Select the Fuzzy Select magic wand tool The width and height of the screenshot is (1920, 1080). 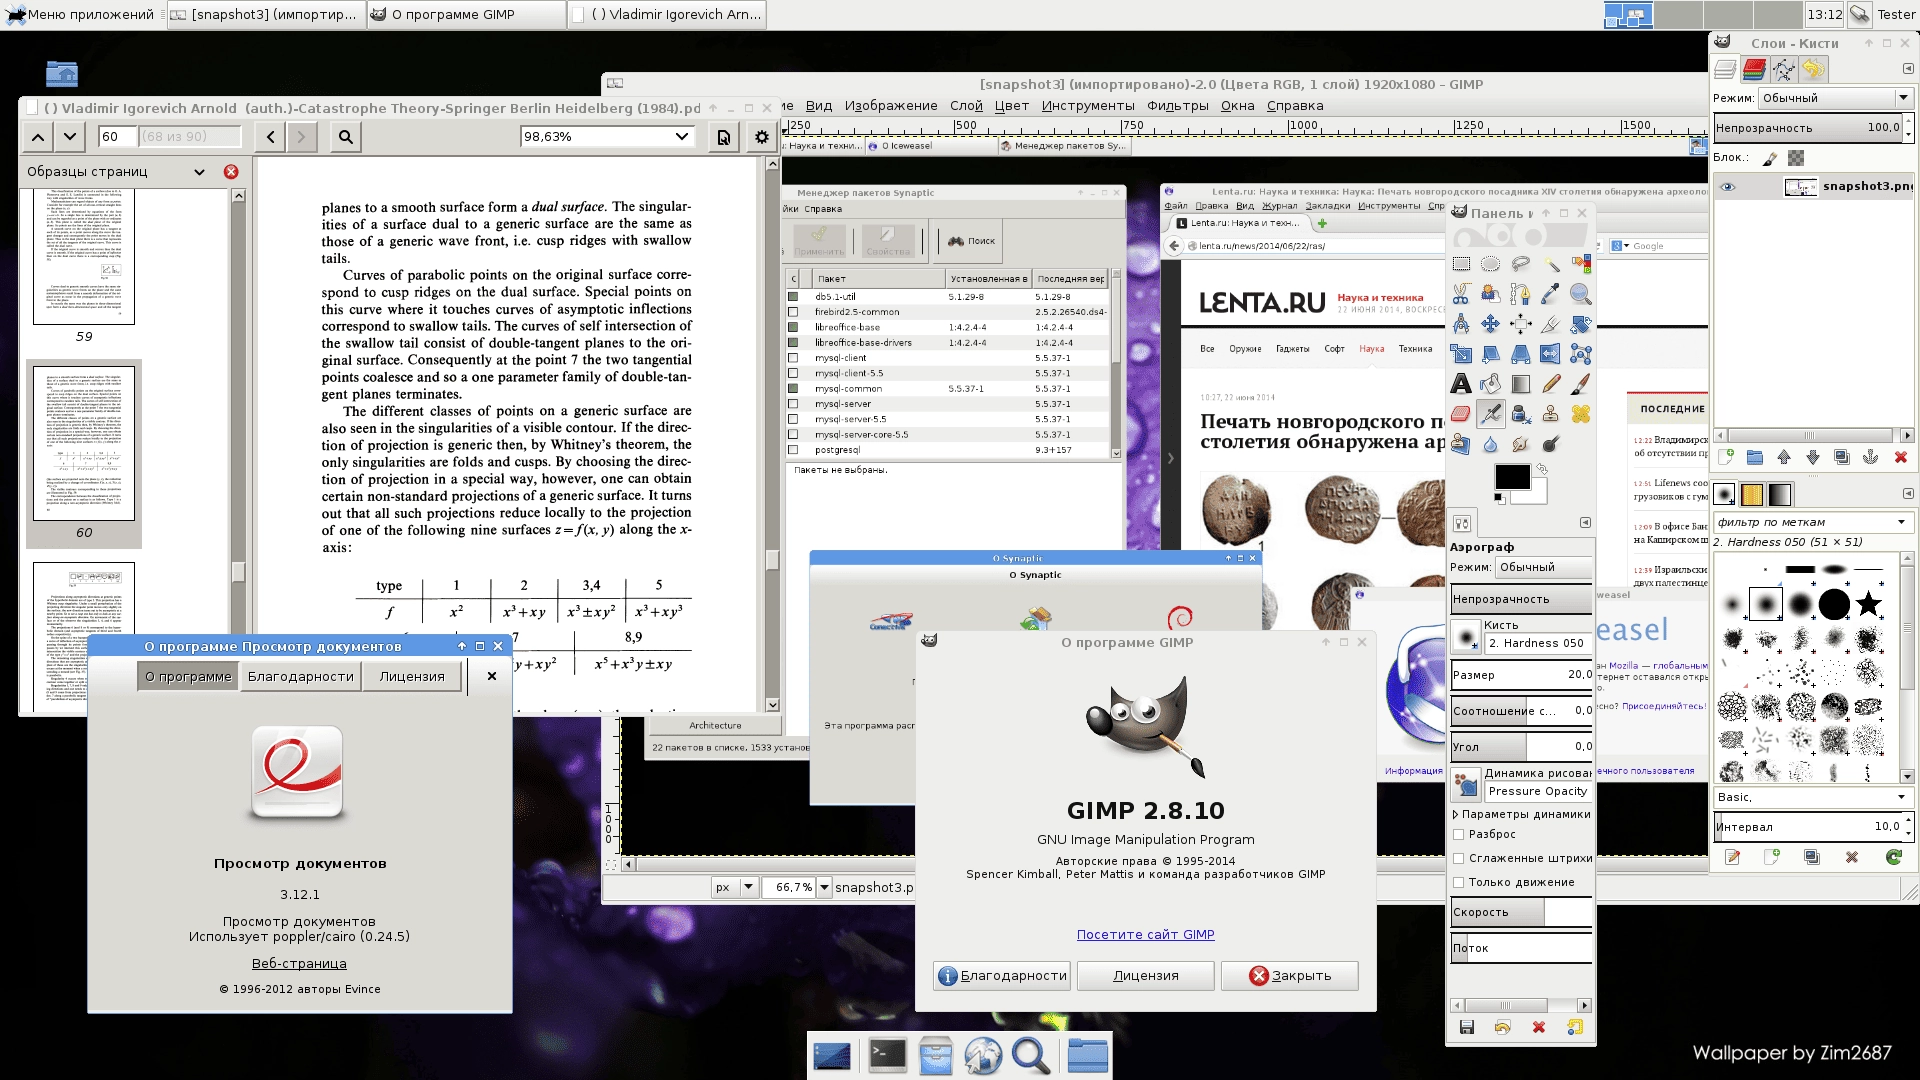[x=1551, y=264]
